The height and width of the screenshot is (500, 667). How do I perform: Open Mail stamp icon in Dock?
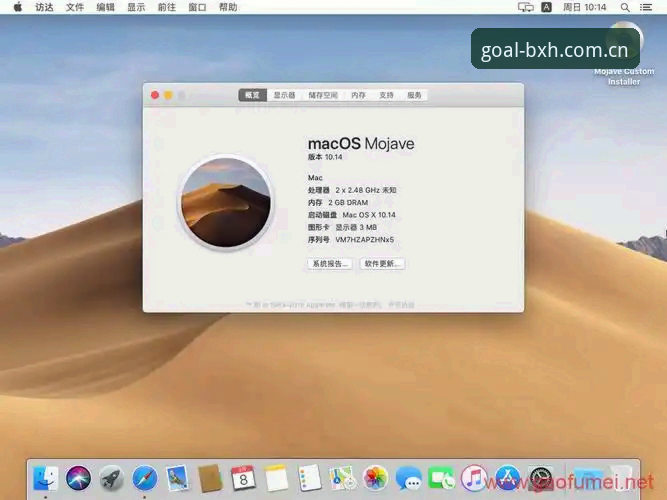point(177,478)
